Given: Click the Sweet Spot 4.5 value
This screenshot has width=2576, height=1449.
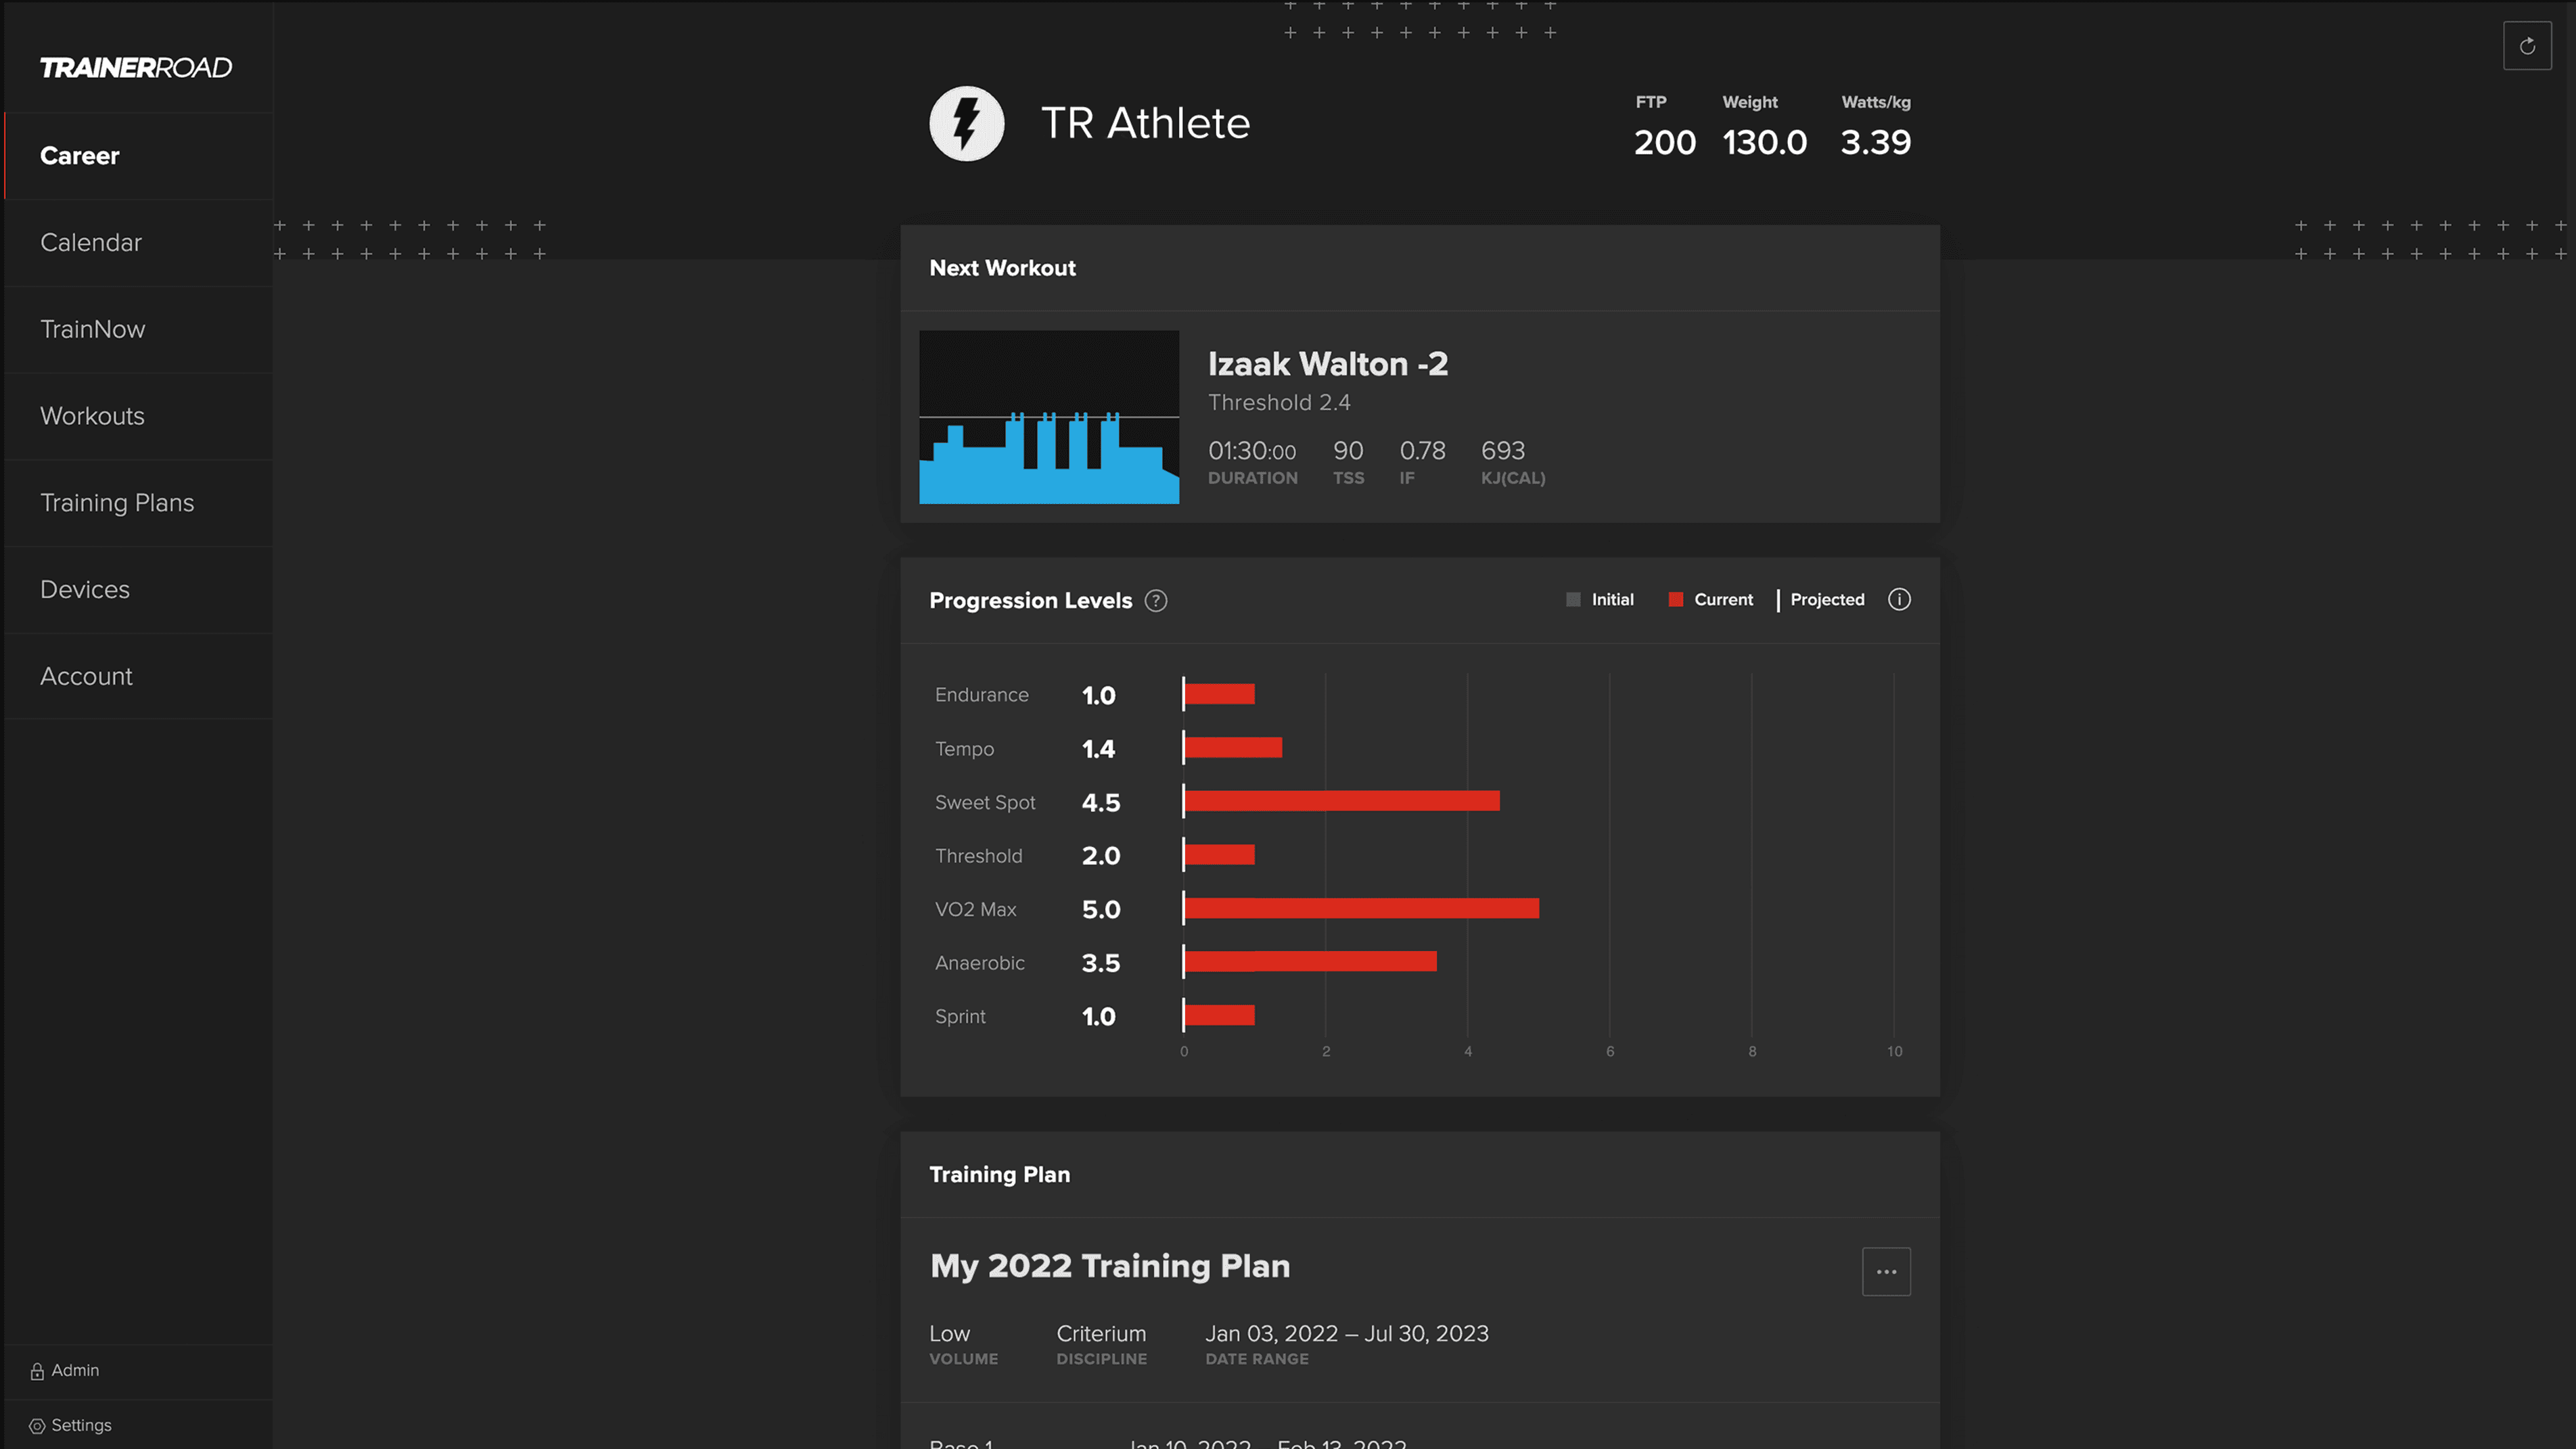Looking at the screenshot, I should point(1101,803).
